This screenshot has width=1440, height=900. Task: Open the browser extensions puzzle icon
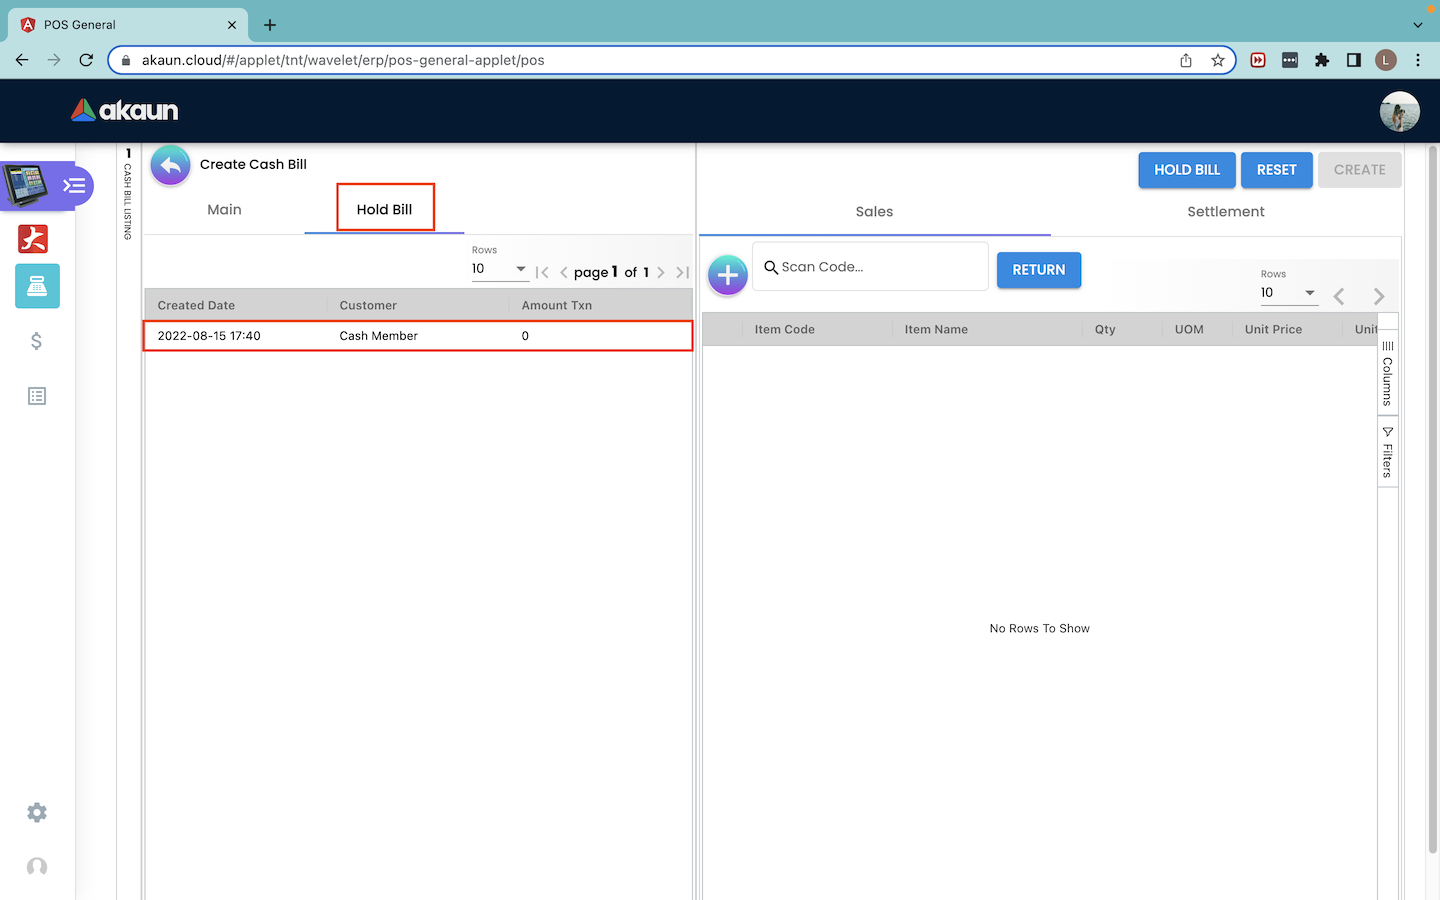tap(1322, 60)
